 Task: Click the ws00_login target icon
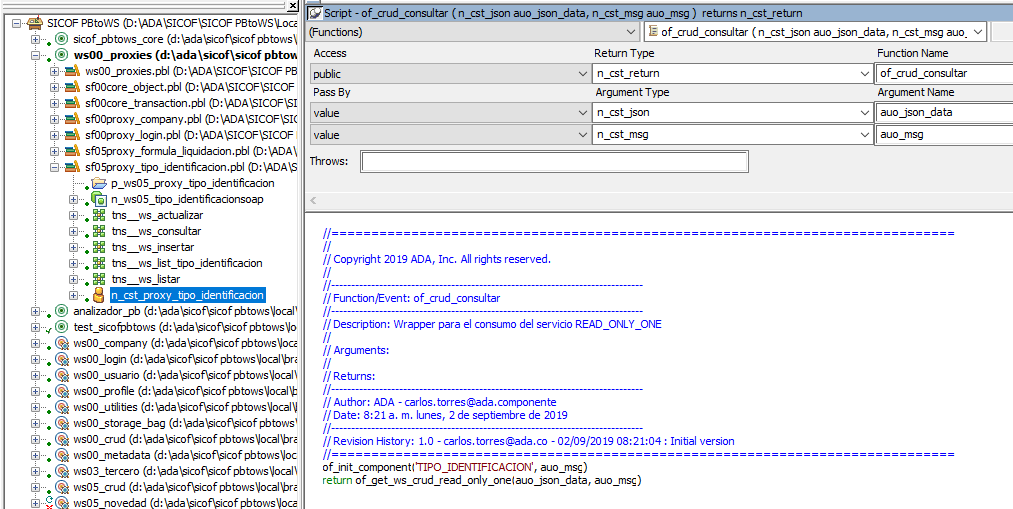pyautogui.click(x=61, y=359)
